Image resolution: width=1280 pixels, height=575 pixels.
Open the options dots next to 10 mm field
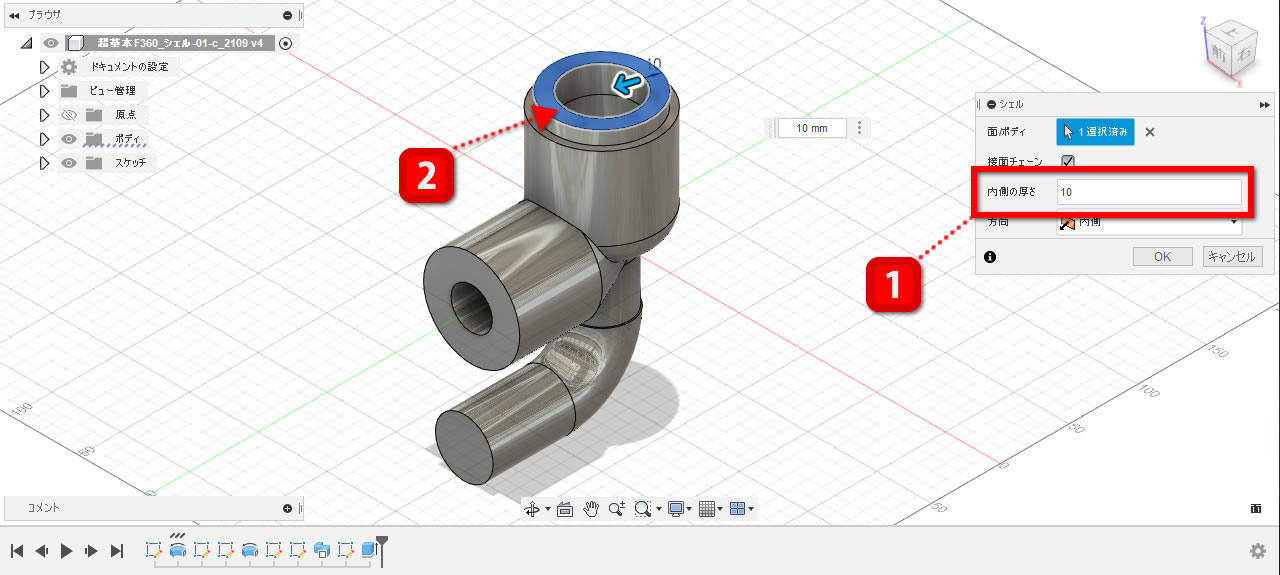pos(860,128)
